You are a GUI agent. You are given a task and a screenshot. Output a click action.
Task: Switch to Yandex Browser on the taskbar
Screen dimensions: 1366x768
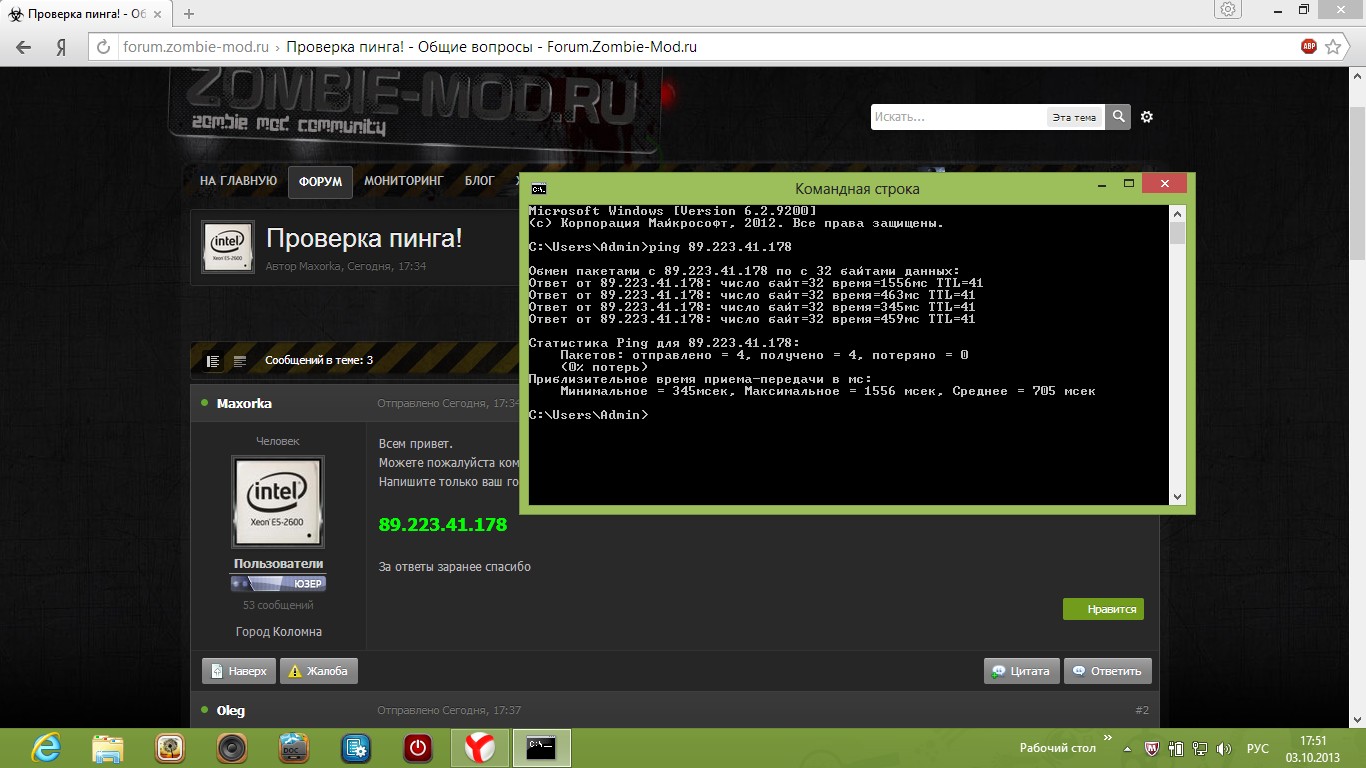[x=480, y=748]
